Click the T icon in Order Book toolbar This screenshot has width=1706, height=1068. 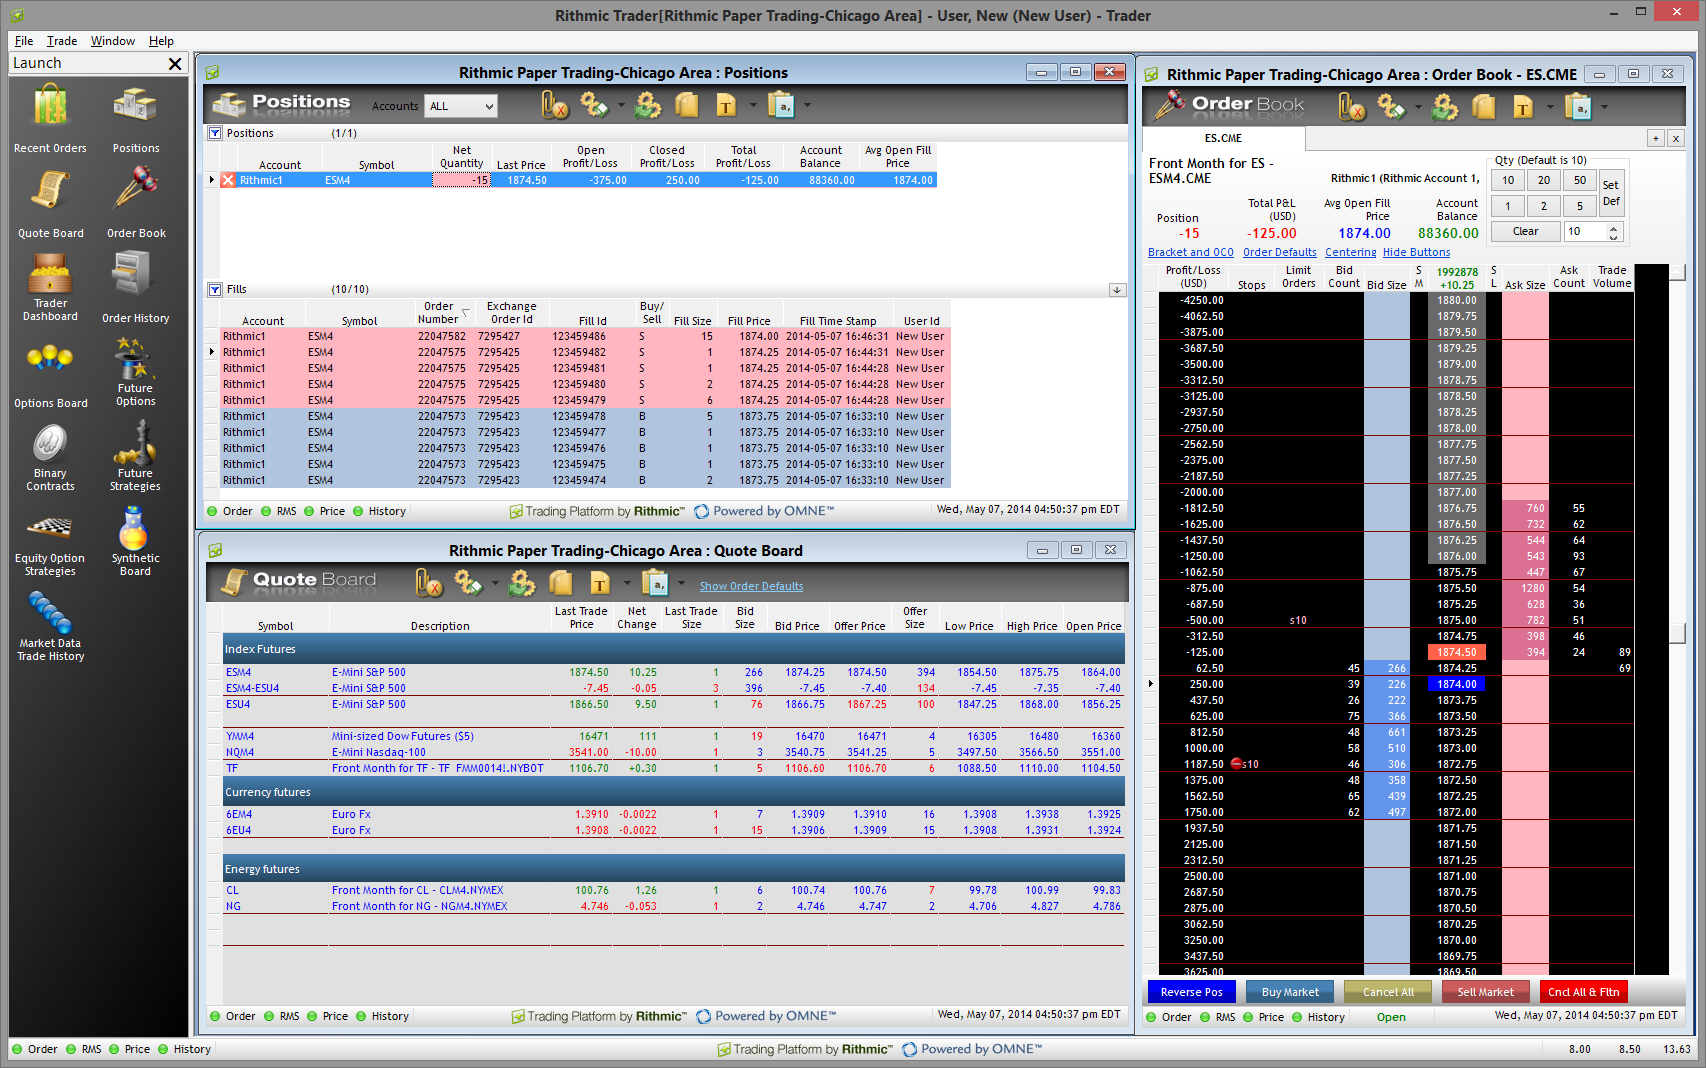point(1523,106)
